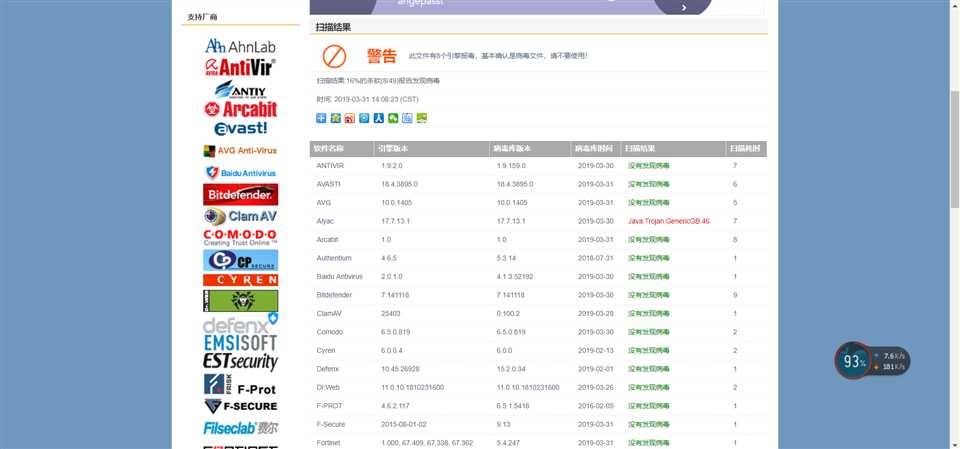Screen dimensions: 960x449
Task: Click the Cyren row name in table
Action: pos(326,350)
